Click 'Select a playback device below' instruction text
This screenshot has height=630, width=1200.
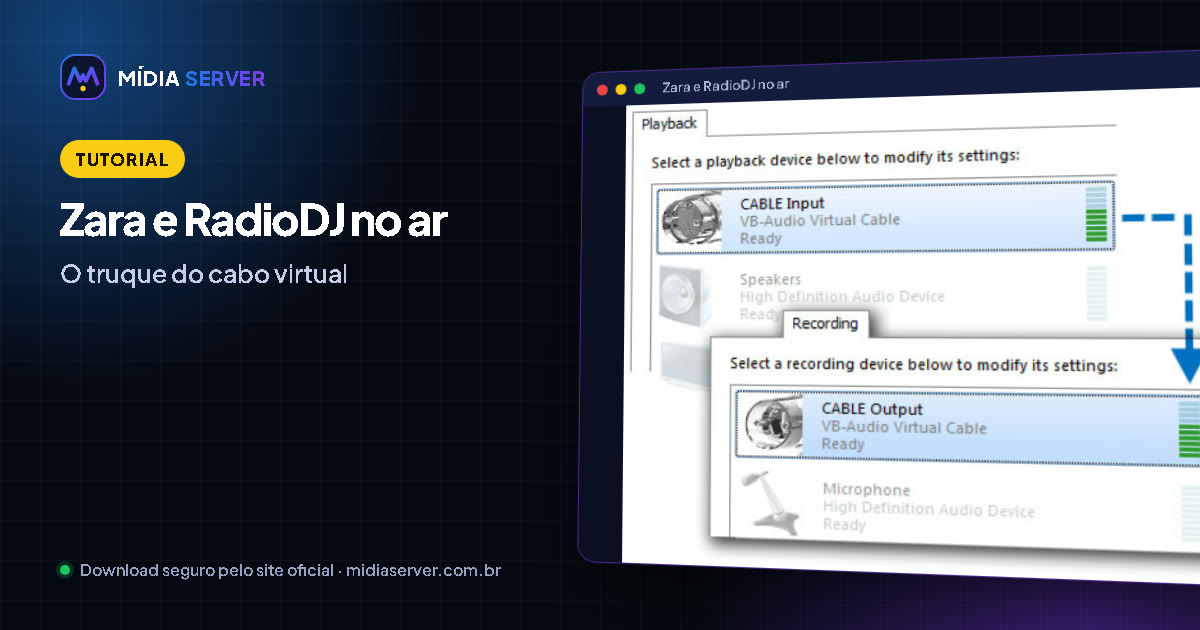[835, 159]
